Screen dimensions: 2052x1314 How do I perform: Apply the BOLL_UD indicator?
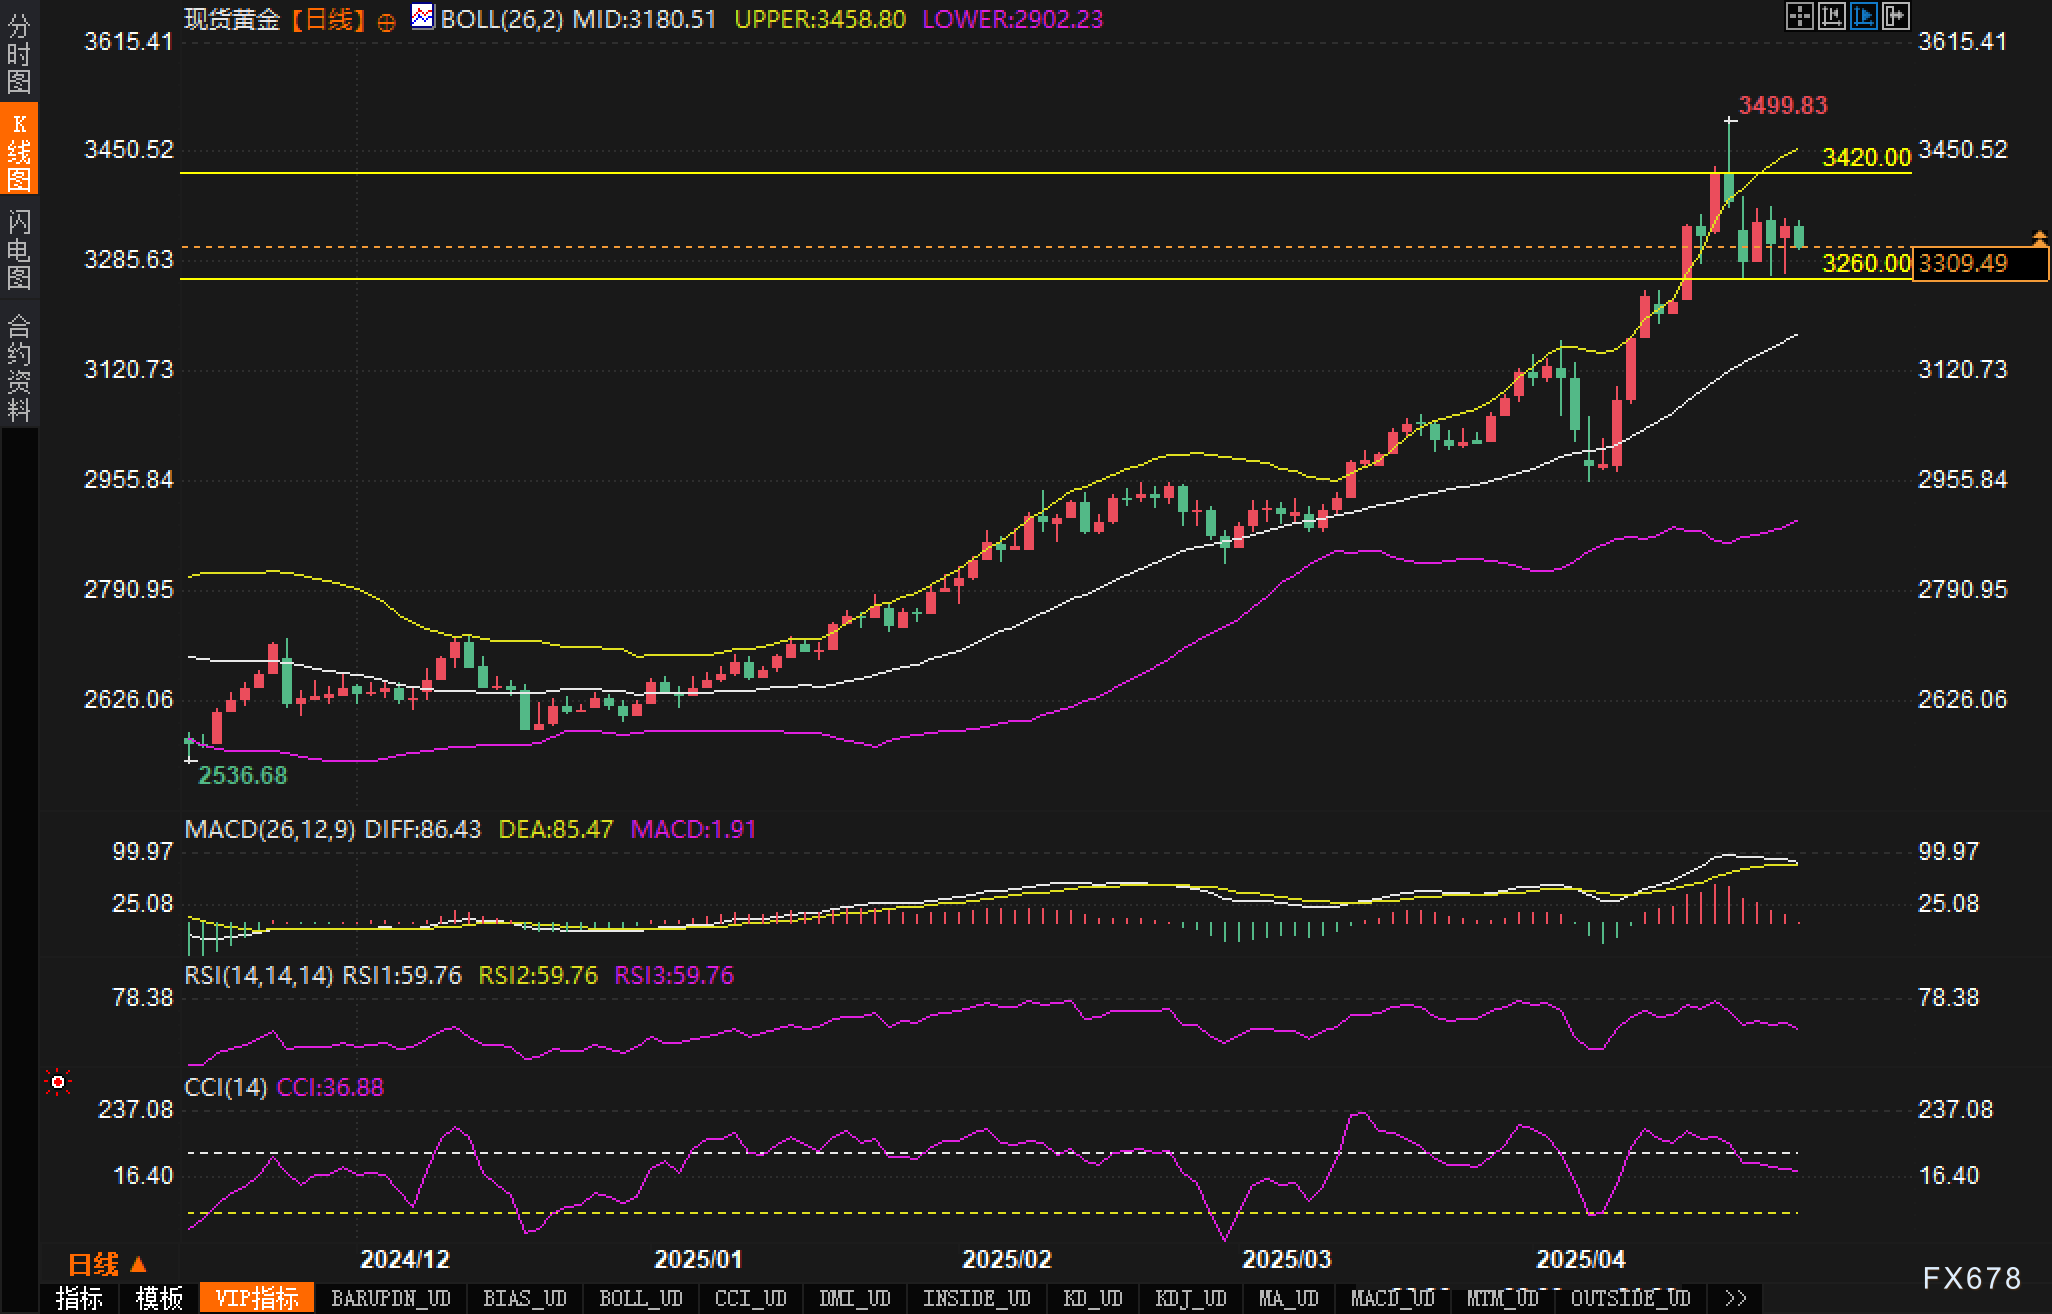click(640, 1298)
